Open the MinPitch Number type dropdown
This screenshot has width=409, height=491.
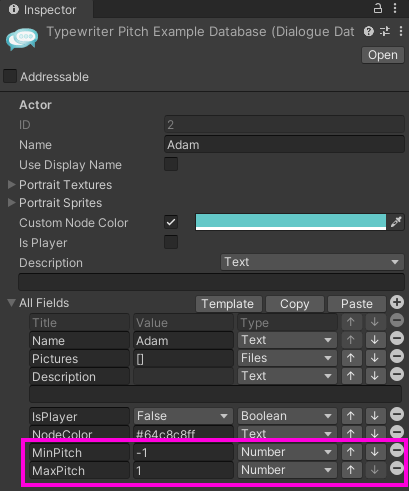(x=287, y=452)
